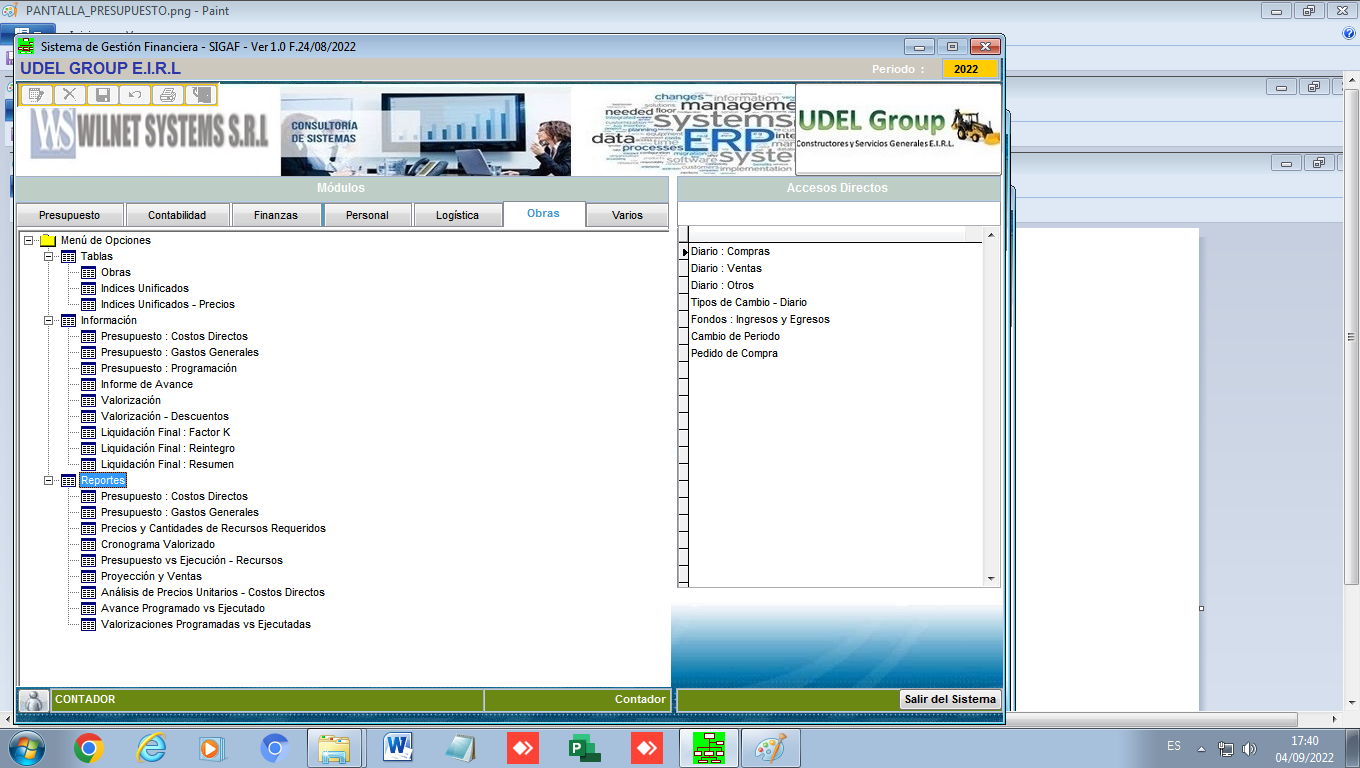Open Microsoft Word from the taskbar

pyautogui.click(x=398, y=747)
